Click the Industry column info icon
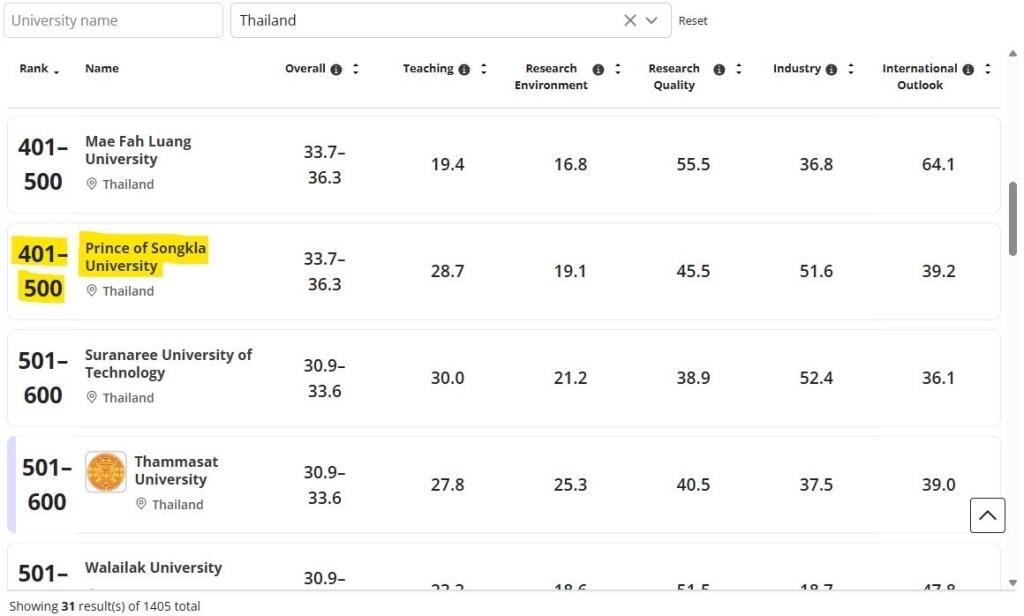 click(x=832, y=69)
